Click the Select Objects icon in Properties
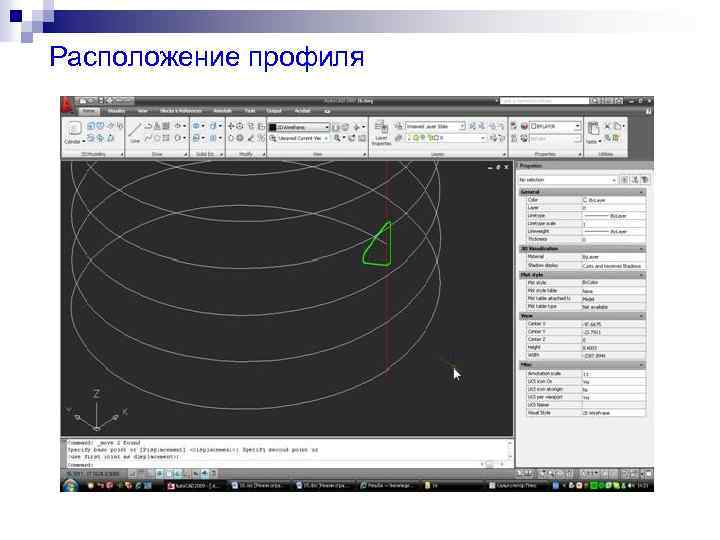 (635, 180)
